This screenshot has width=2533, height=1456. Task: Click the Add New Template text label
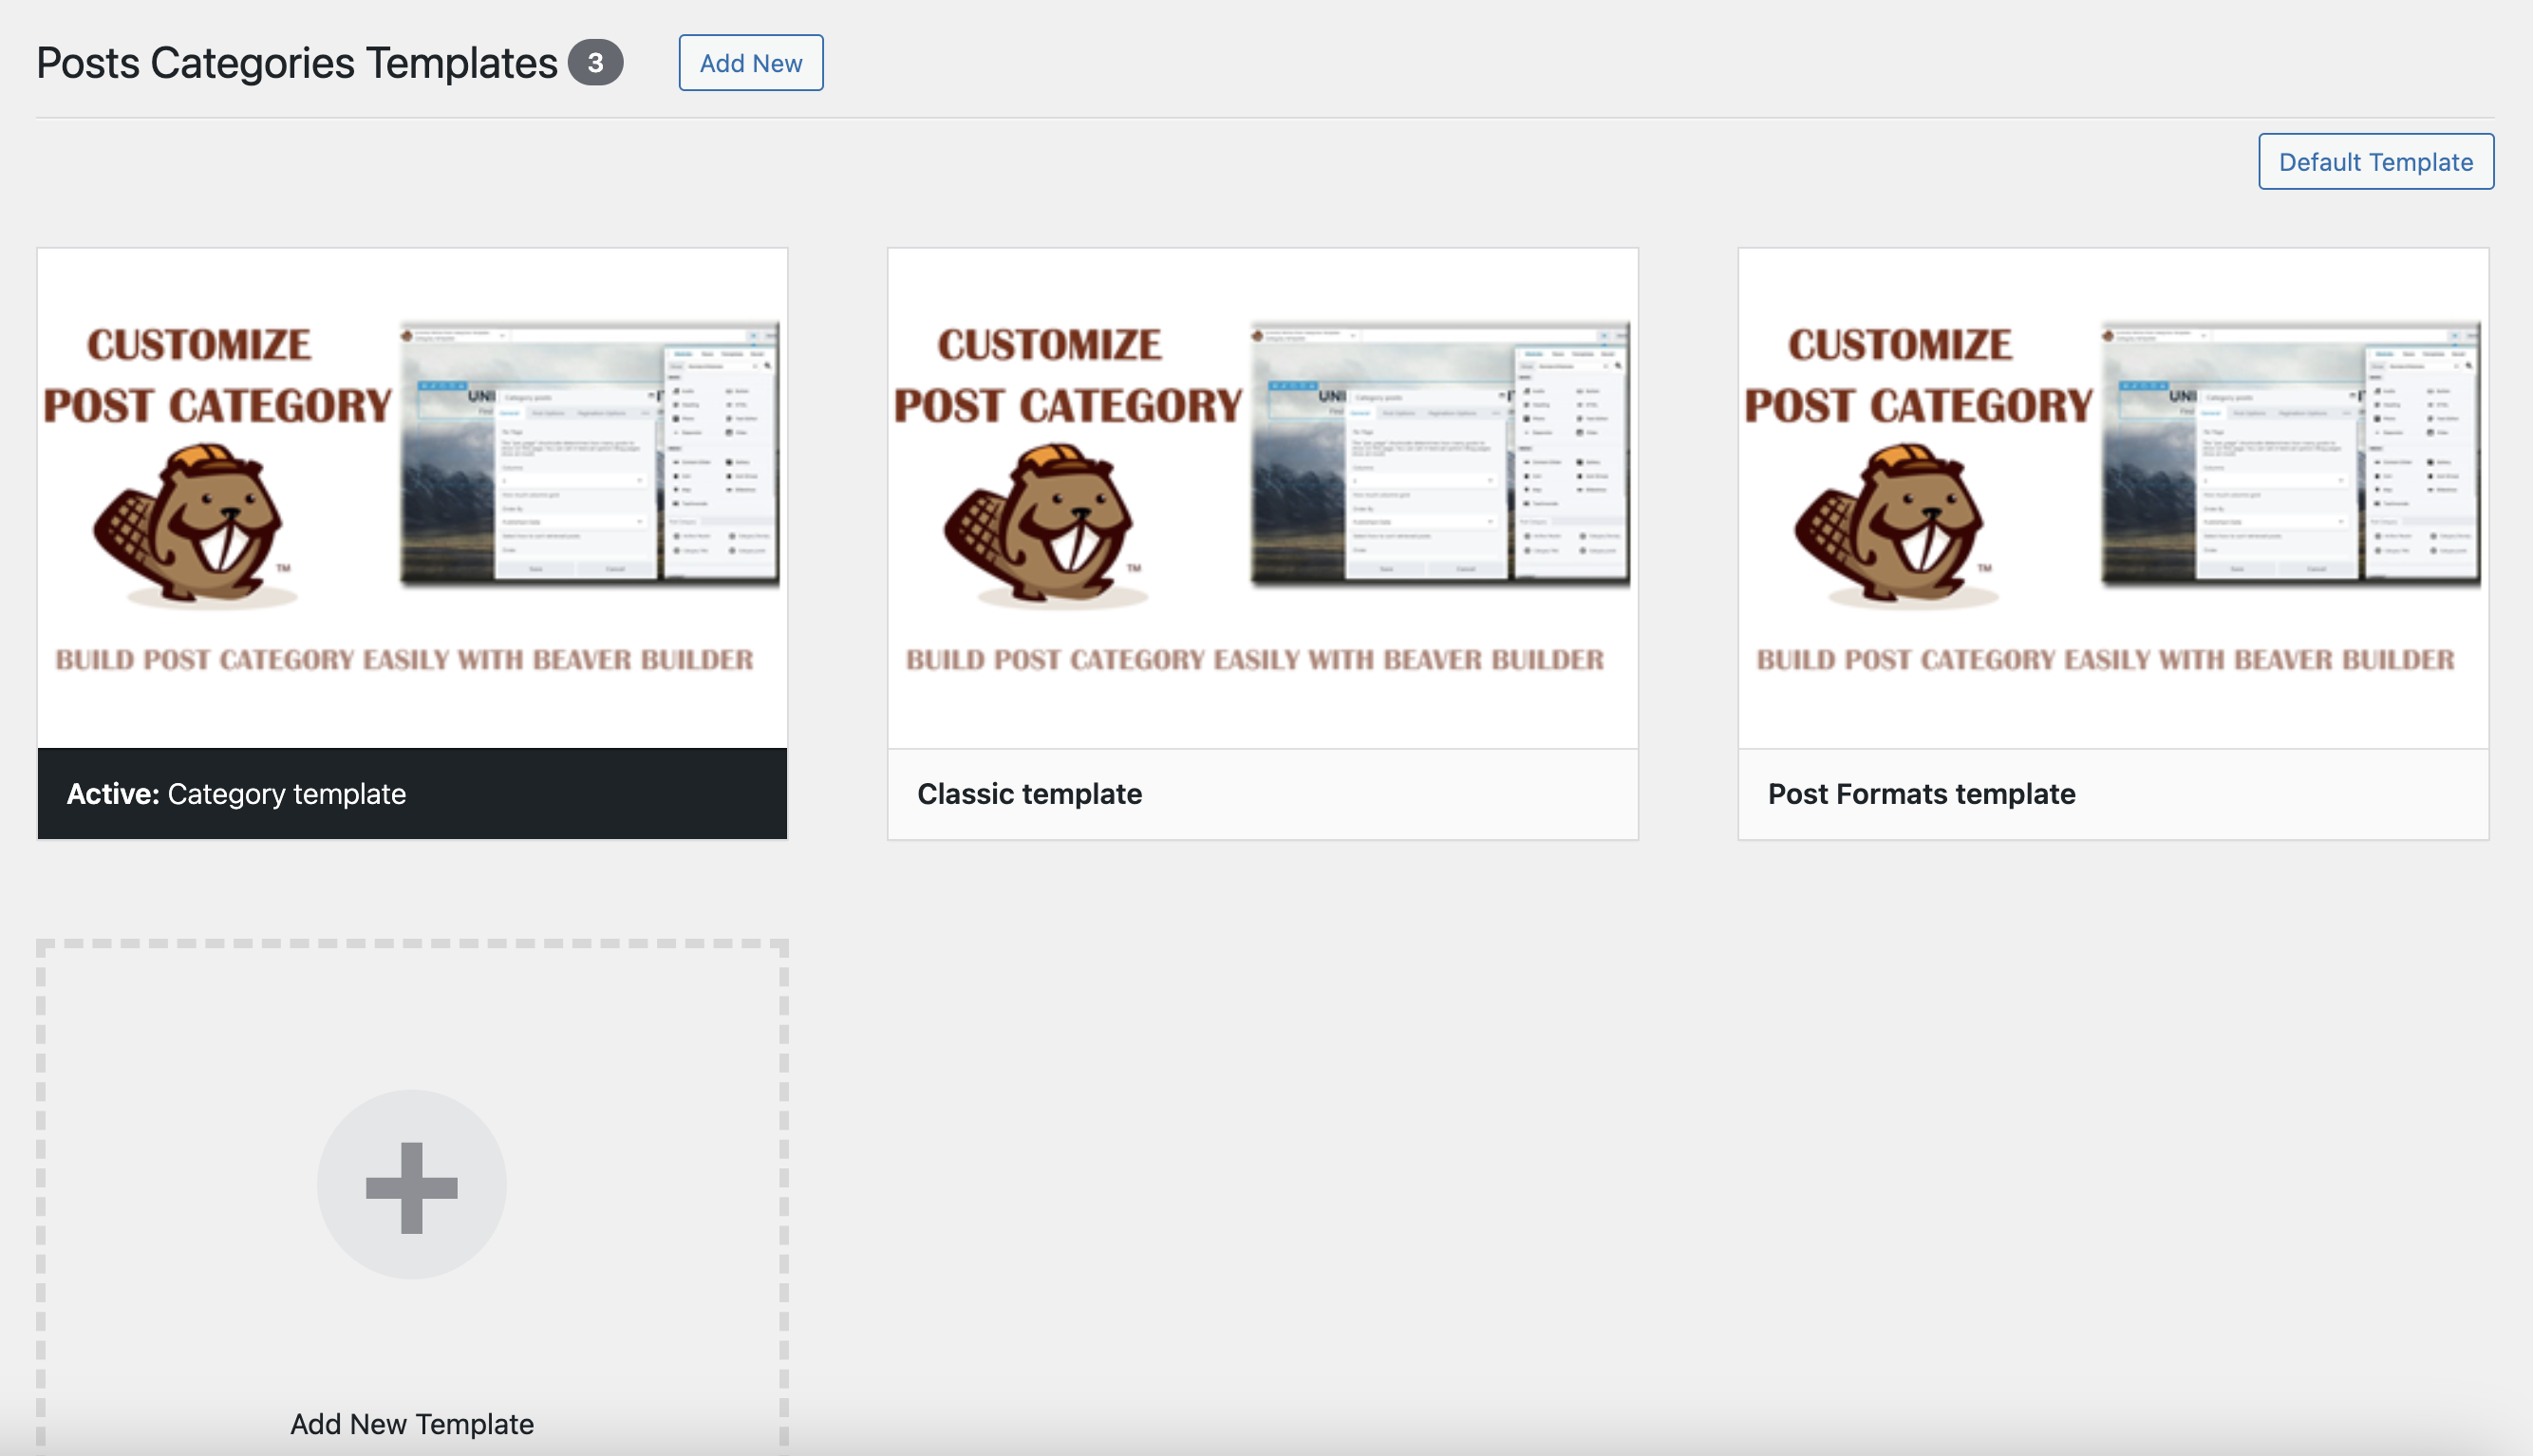(411, 1423)
